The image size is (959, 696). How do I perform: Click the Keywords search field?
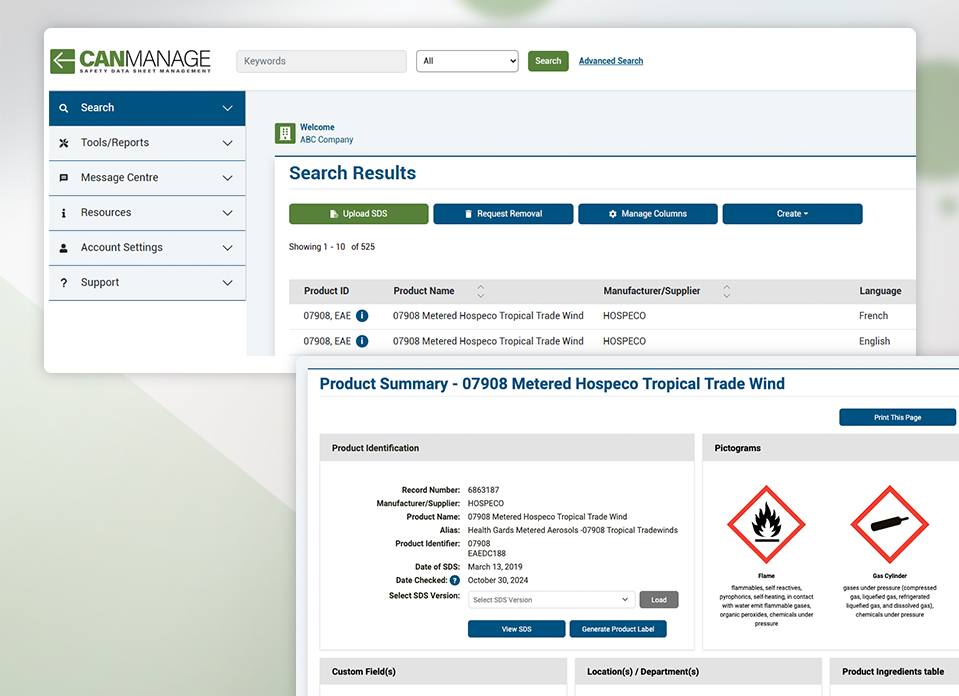pos(322,61)
